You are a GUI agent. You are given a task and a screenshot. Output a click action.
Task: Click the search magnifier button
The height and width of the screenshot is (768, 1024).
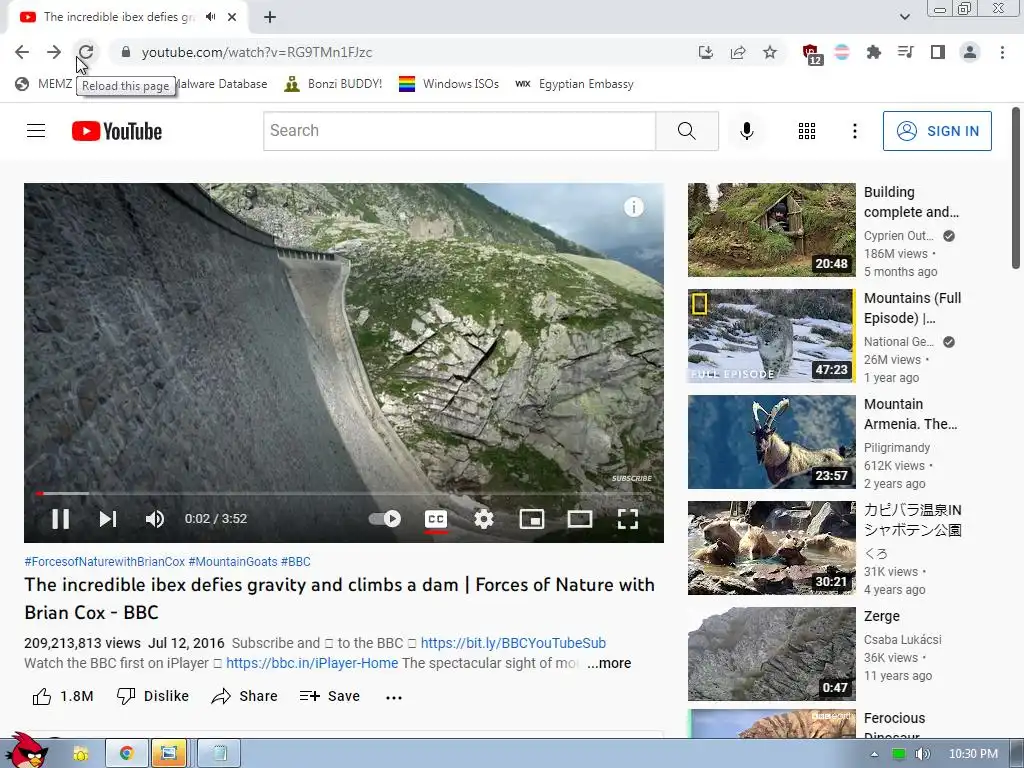(687, 131)
